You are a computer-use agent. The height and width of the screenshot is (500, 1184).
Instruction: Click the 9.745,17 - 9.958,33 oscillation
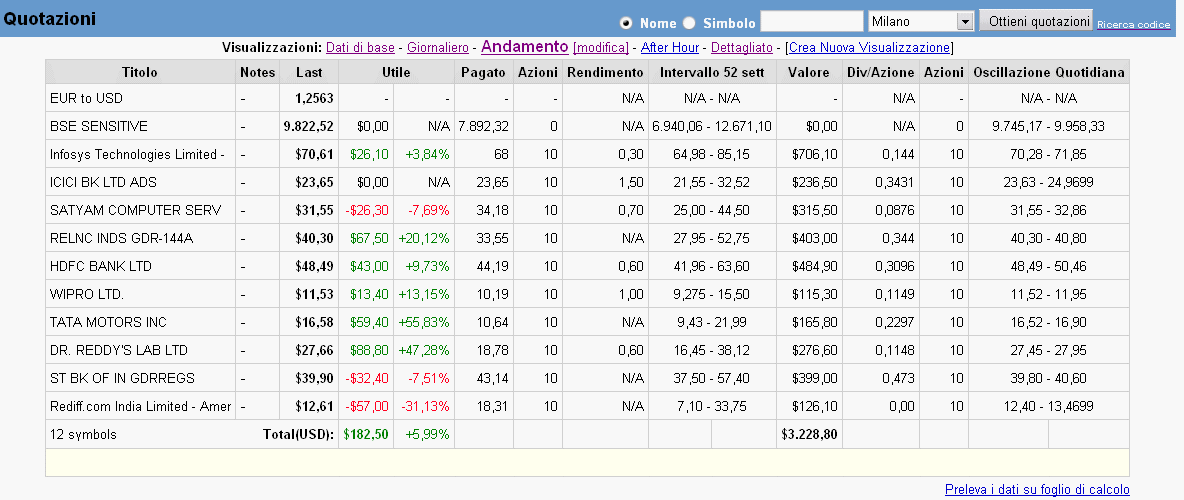pos(1049,126)
